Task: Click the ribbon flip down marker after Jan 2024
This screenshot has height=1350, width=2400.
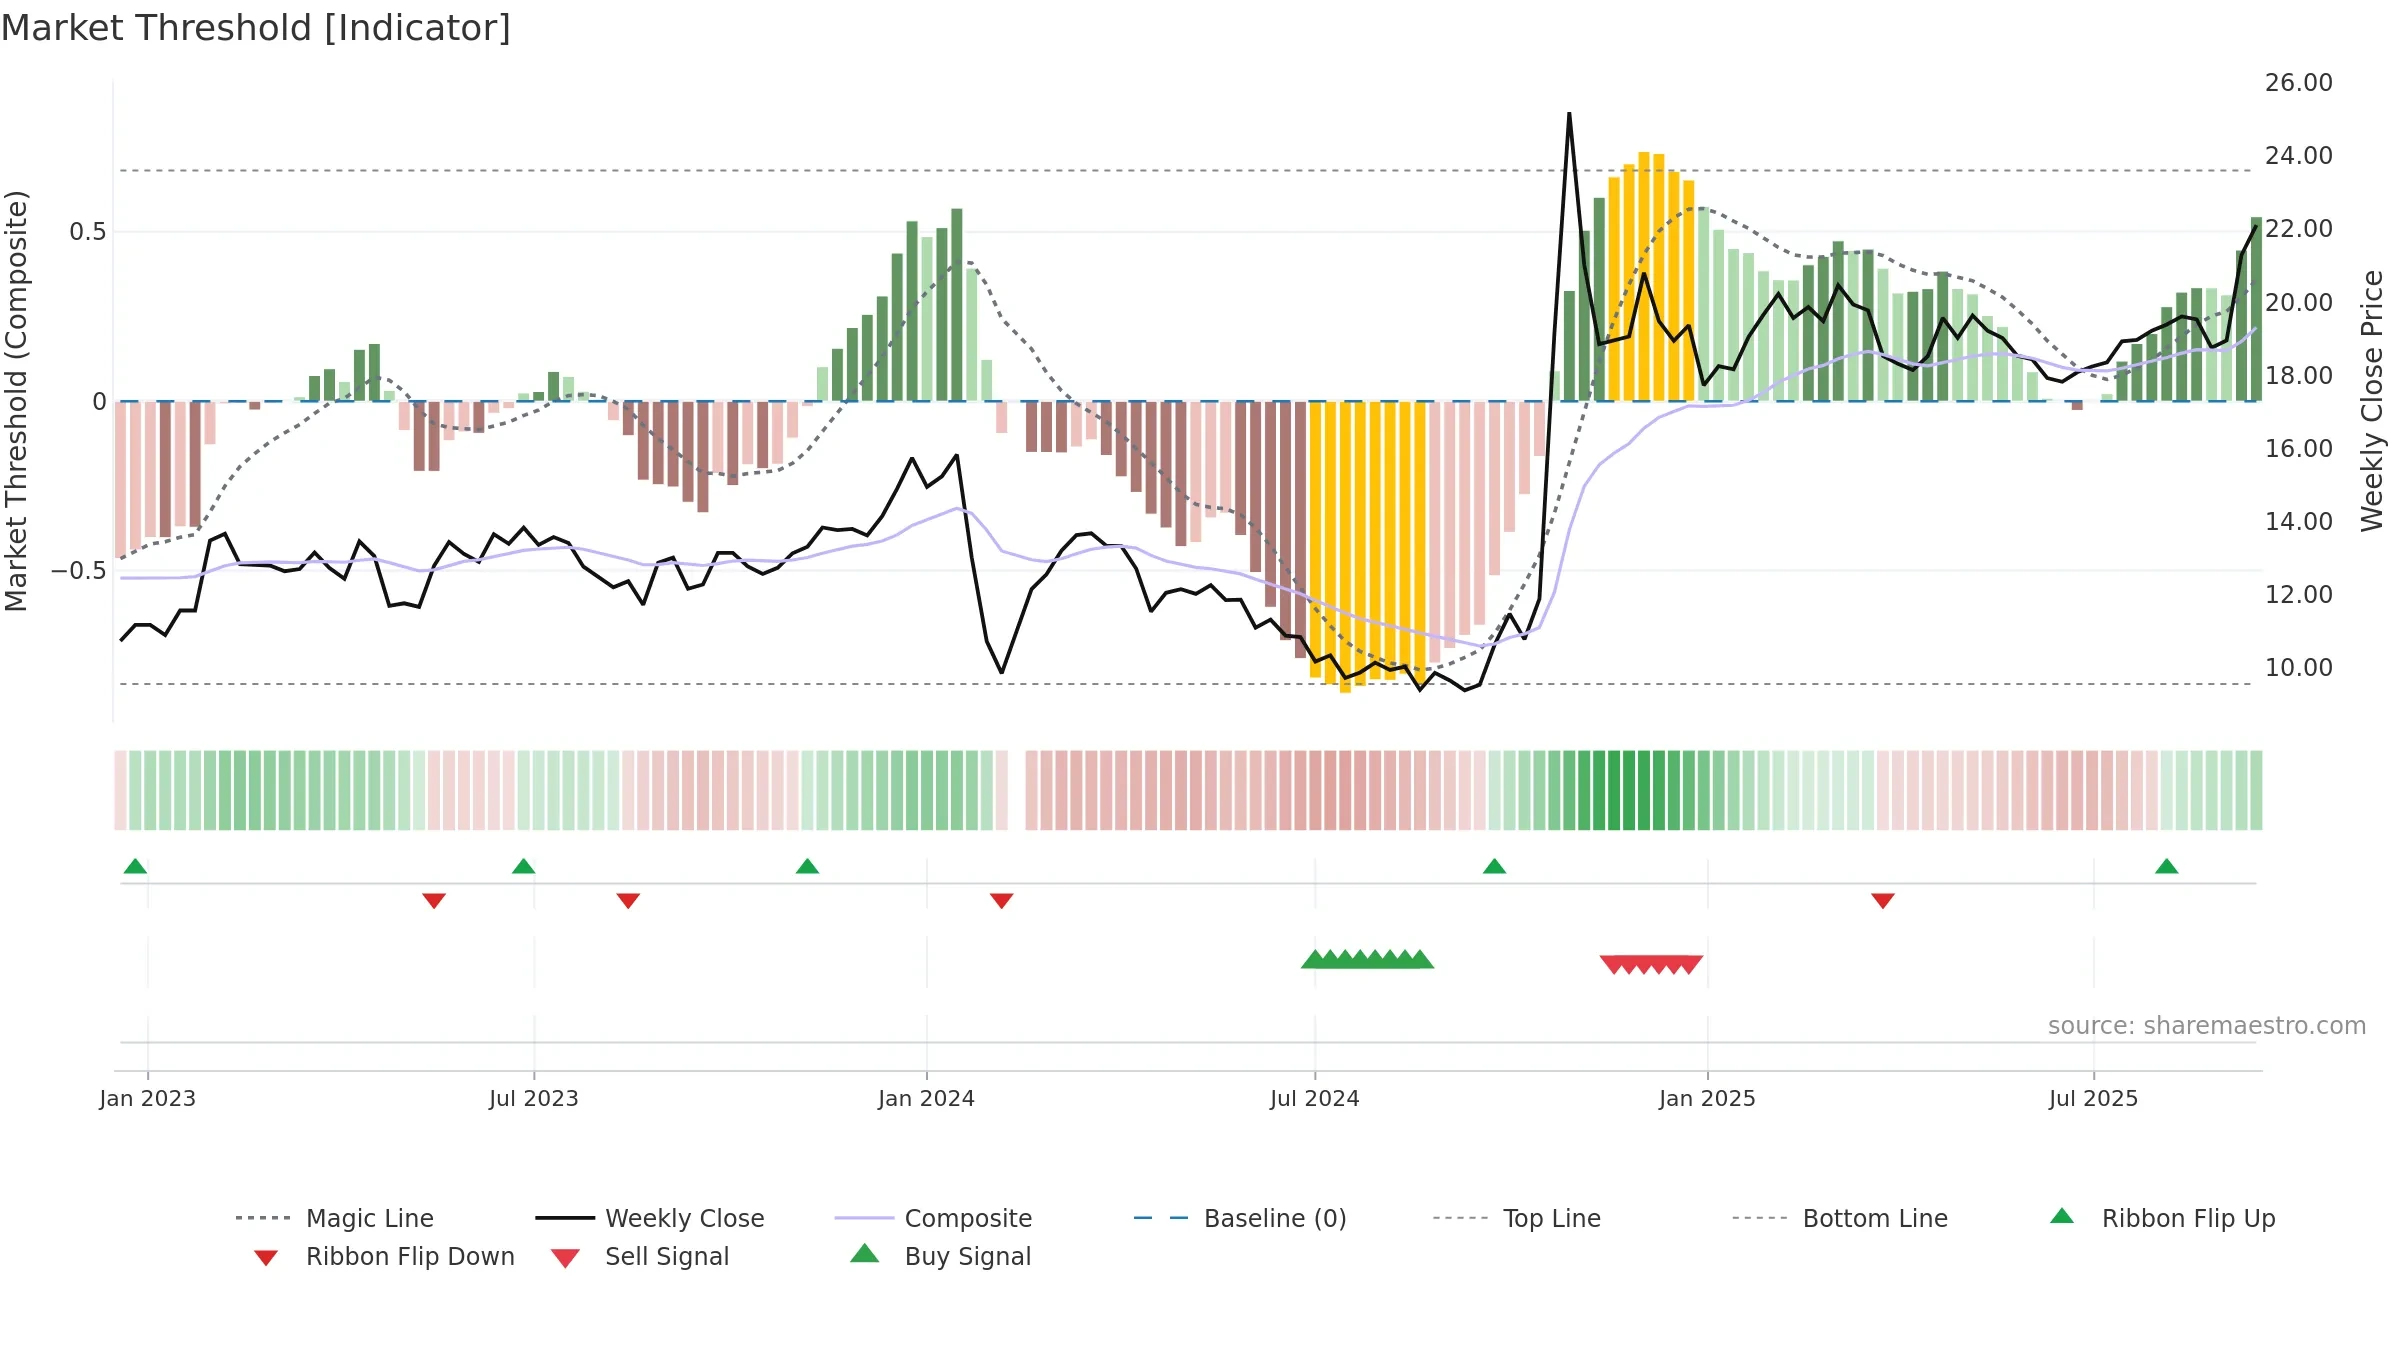Action: (1001, 901)
